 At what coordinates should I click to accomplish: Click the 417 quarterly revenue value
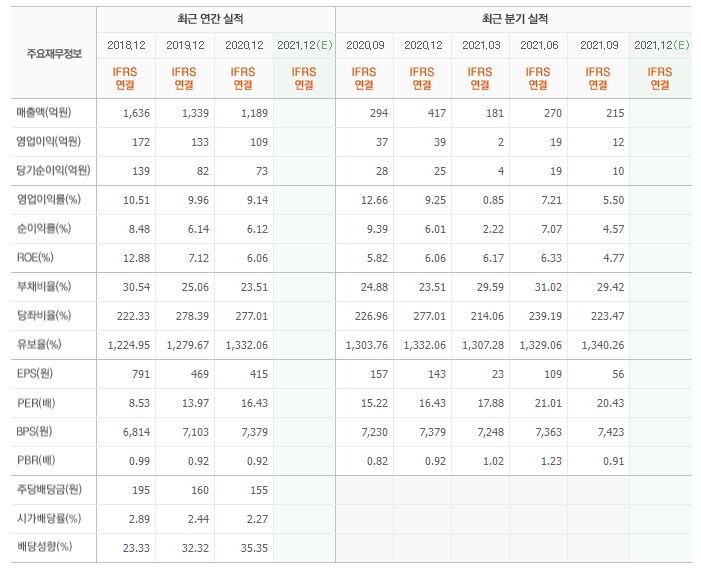437,113
